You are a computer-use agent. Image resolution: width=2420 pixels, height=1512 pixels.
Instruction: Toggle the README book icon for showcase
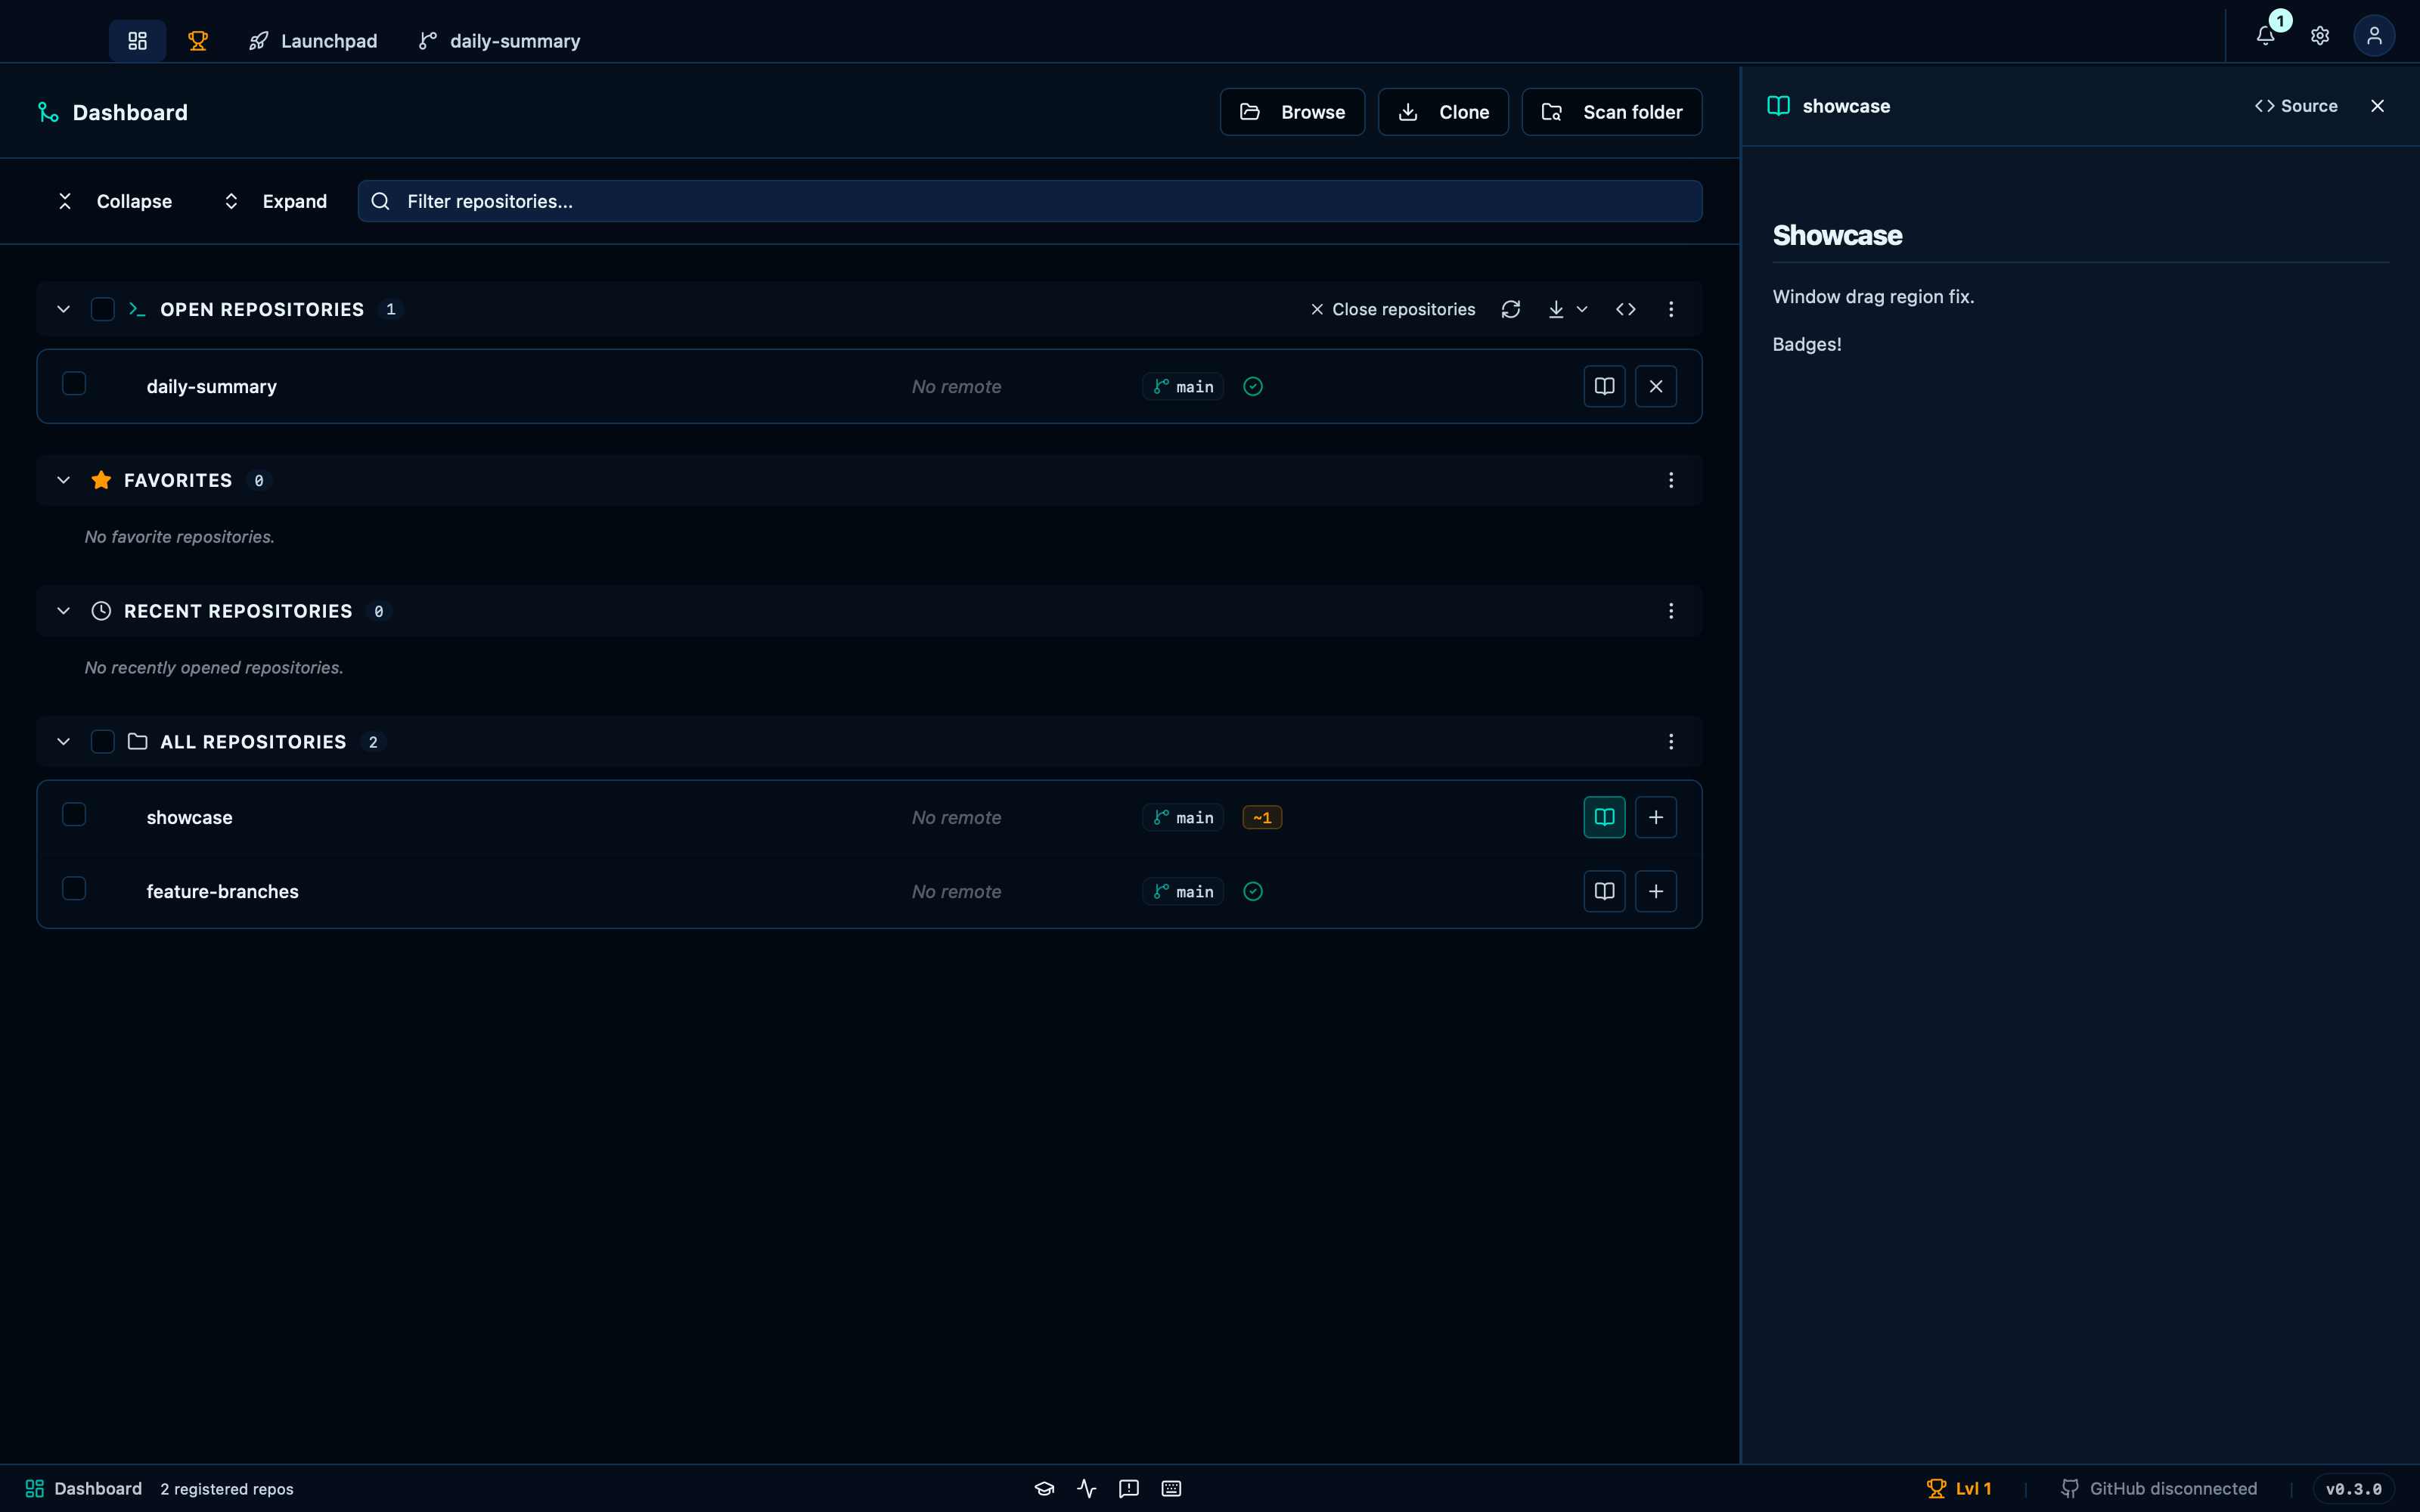pos(1604,817)
